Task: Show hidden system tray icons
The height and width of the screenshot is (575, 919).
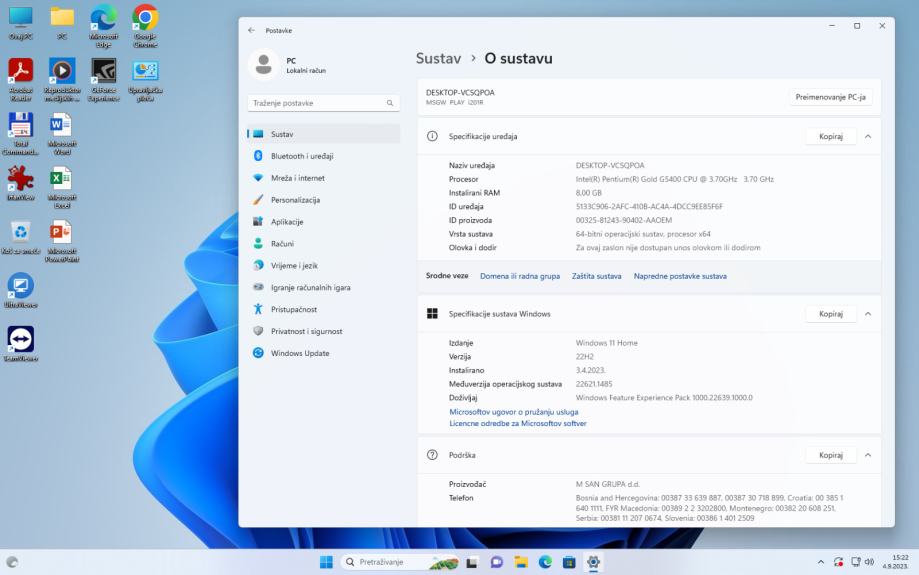Action: pyautogui.click(x=821, y=562)
